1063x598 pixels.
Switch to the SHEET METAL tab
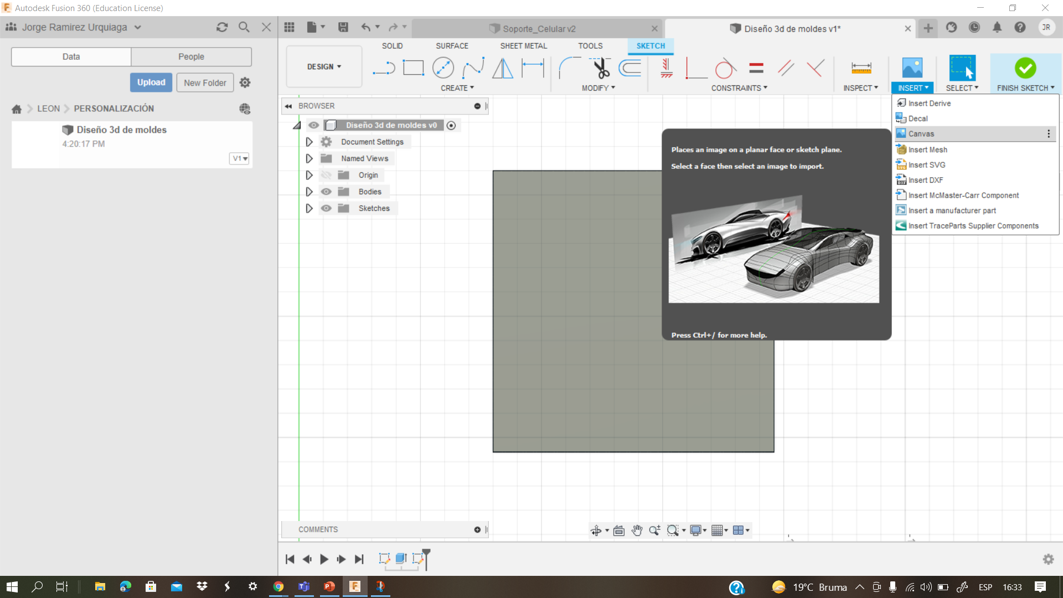click(523, 46)
